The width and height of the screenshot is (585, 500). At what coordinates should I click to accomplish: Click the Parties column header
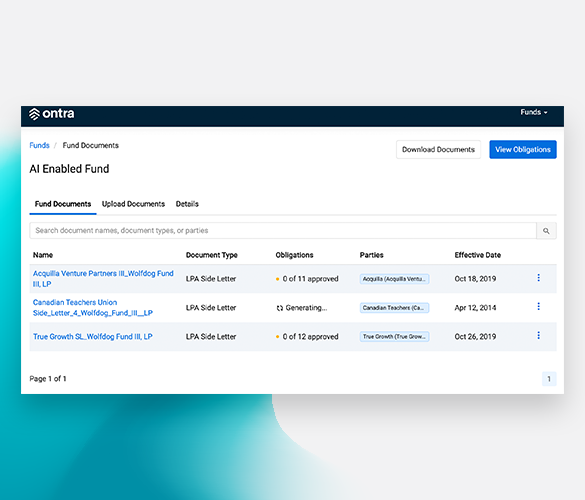coord(372,255)
